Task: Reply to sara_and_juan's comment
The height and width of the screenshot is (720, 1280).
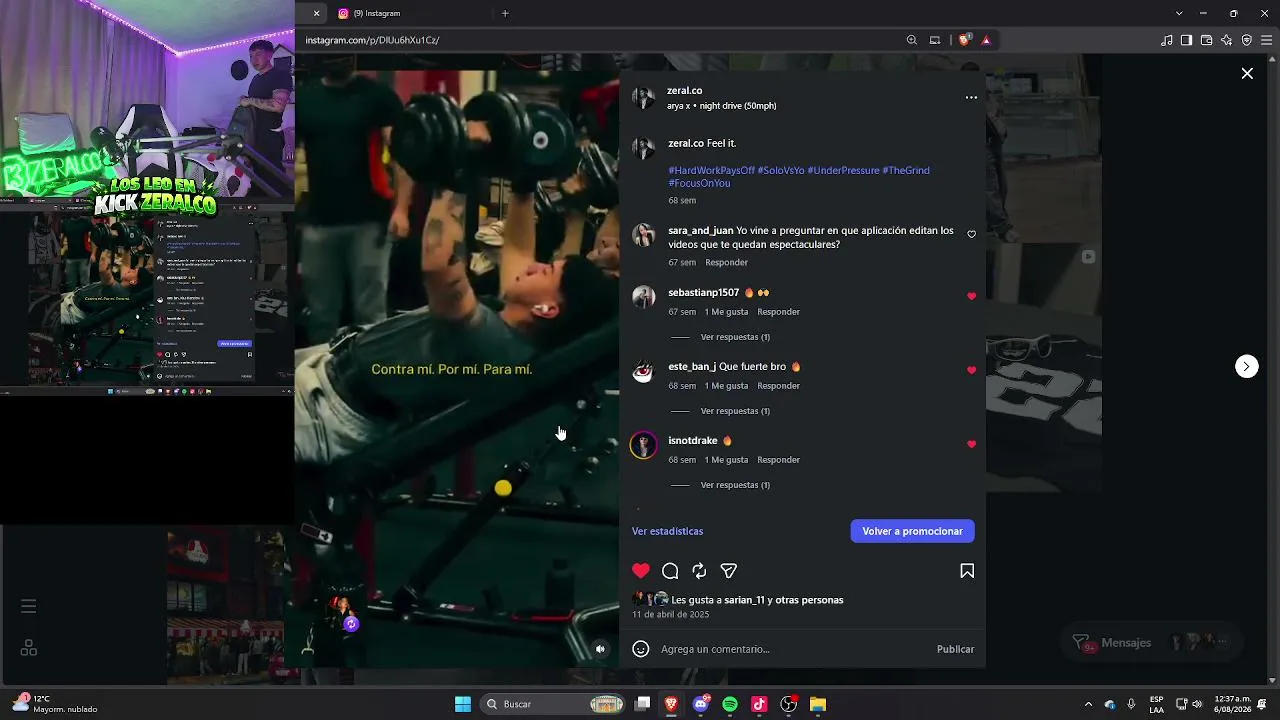Action: tap(726, 262)
